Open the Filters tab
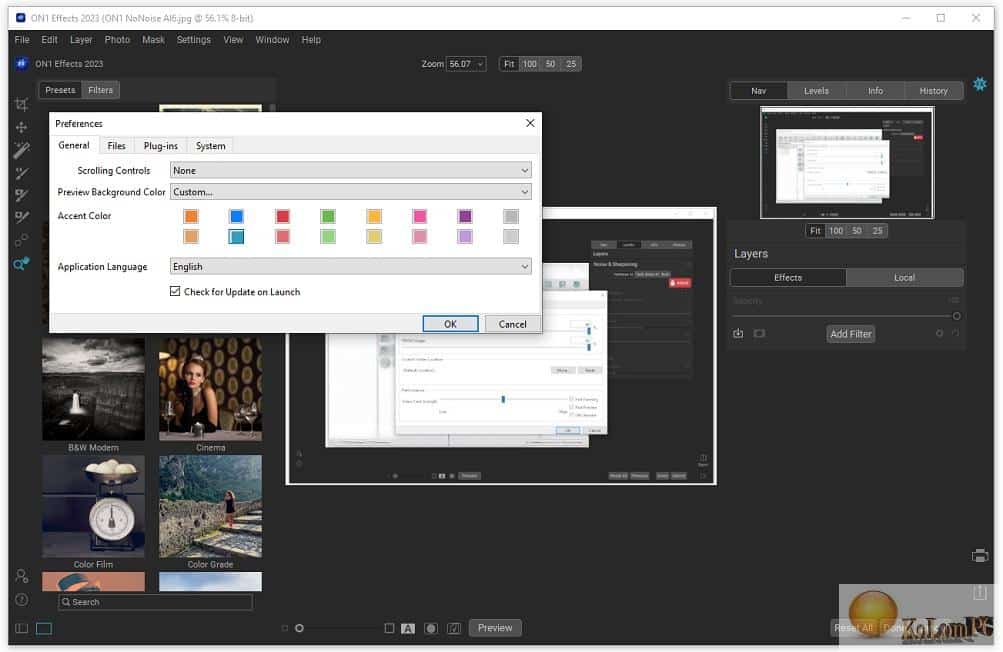 pyautogui.click(x=100, y=90)
